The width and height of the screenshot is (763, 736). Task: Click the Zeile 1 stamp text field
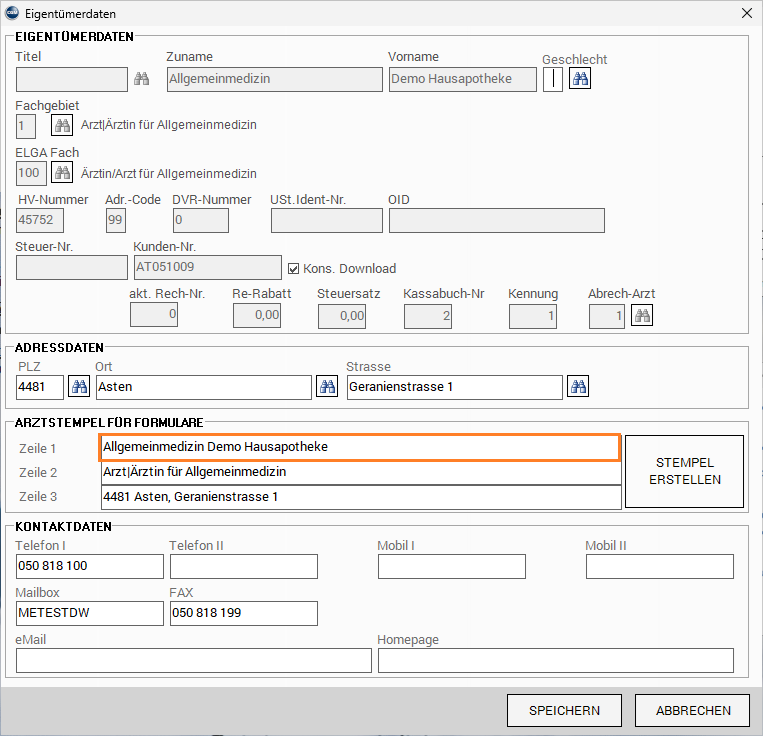360,447
